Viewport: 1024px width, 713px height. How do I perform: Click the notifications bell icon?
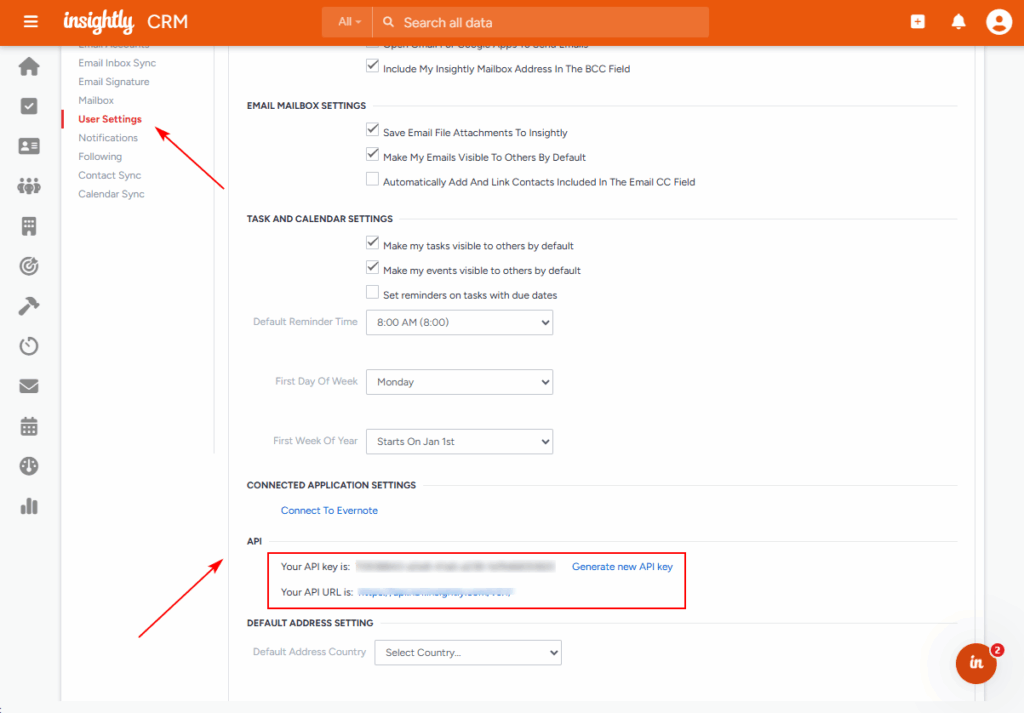958,22
